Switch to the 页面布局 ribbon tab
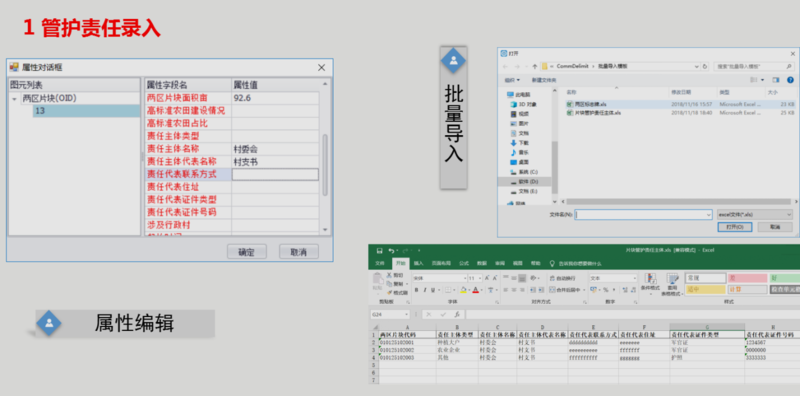Image resolution: width=800 pixels, height=396 pixels. pos(441,263)
